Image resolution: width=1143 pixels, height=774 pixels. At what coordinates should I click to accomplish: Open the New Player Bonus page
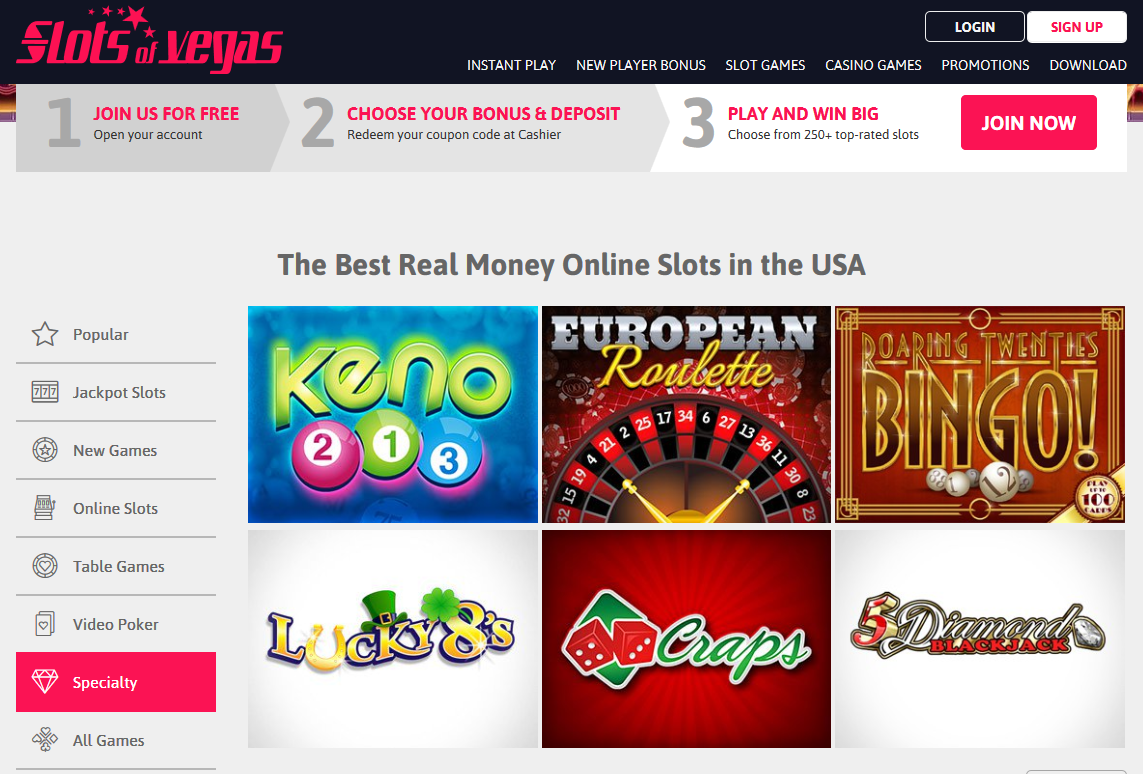click(x=641, y=65)
